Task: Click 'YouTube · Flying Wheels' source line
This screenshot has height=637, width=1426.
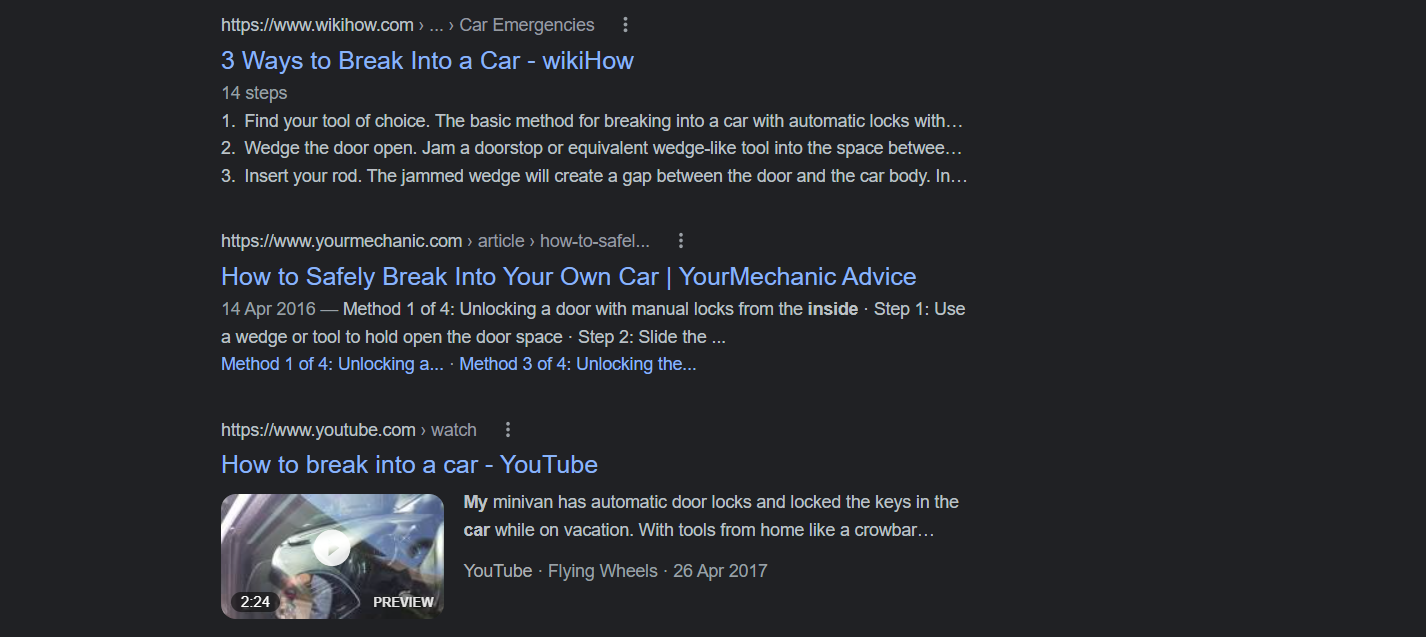Action: (560, 571)
